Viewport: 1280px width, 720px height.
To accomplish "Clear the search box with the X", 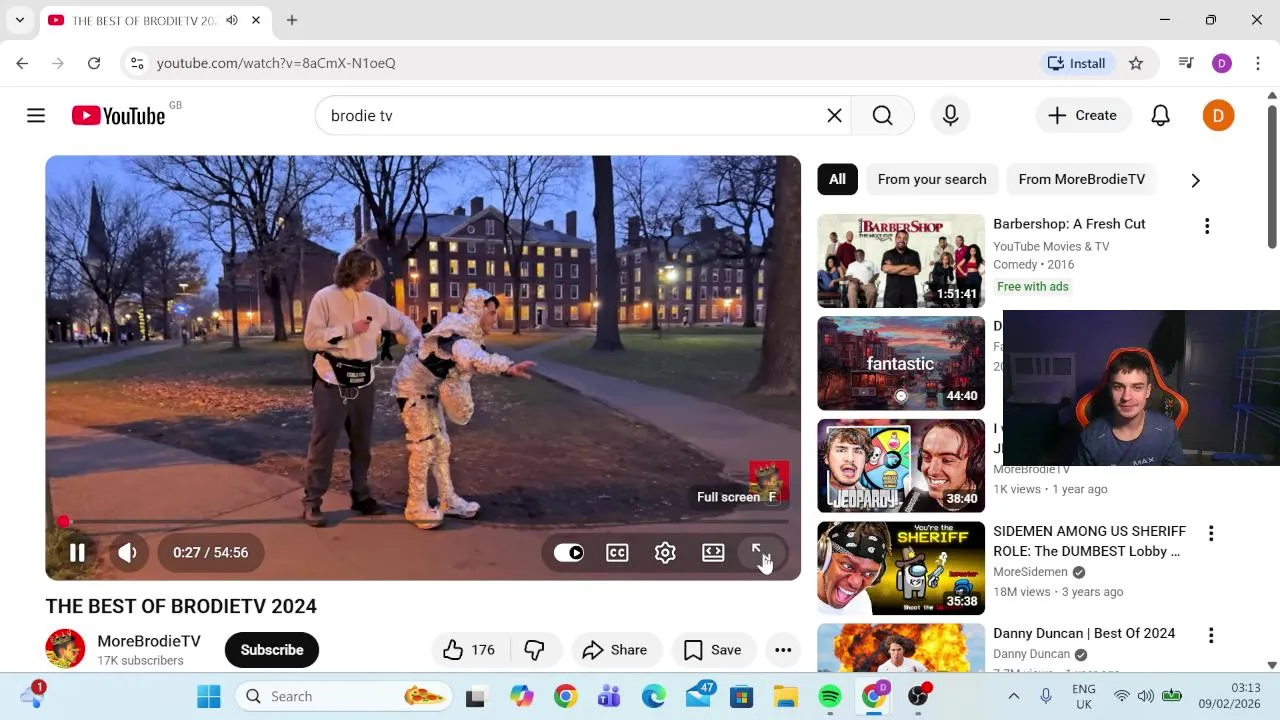I will click(834, 116).
